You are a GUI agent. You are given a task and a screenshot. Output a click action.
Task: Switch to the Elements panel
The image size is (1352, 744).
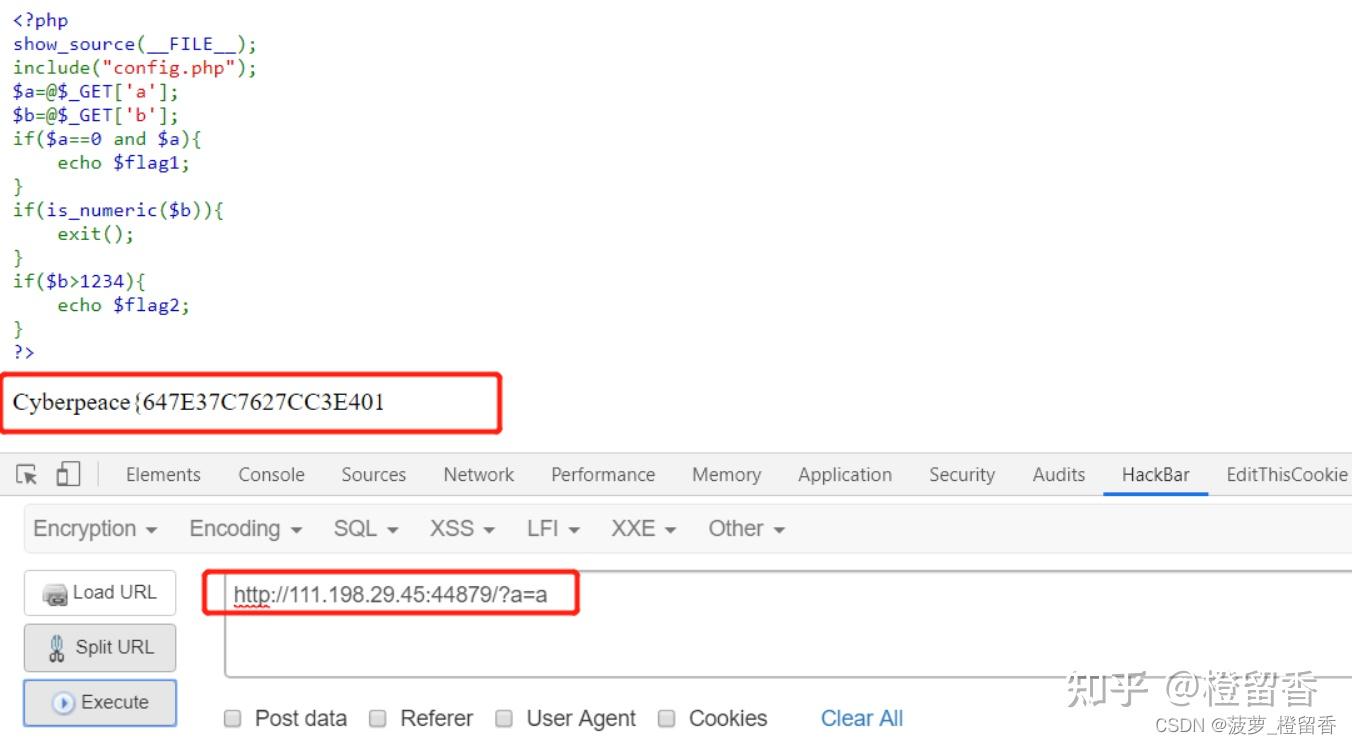[x=162, y=474]
